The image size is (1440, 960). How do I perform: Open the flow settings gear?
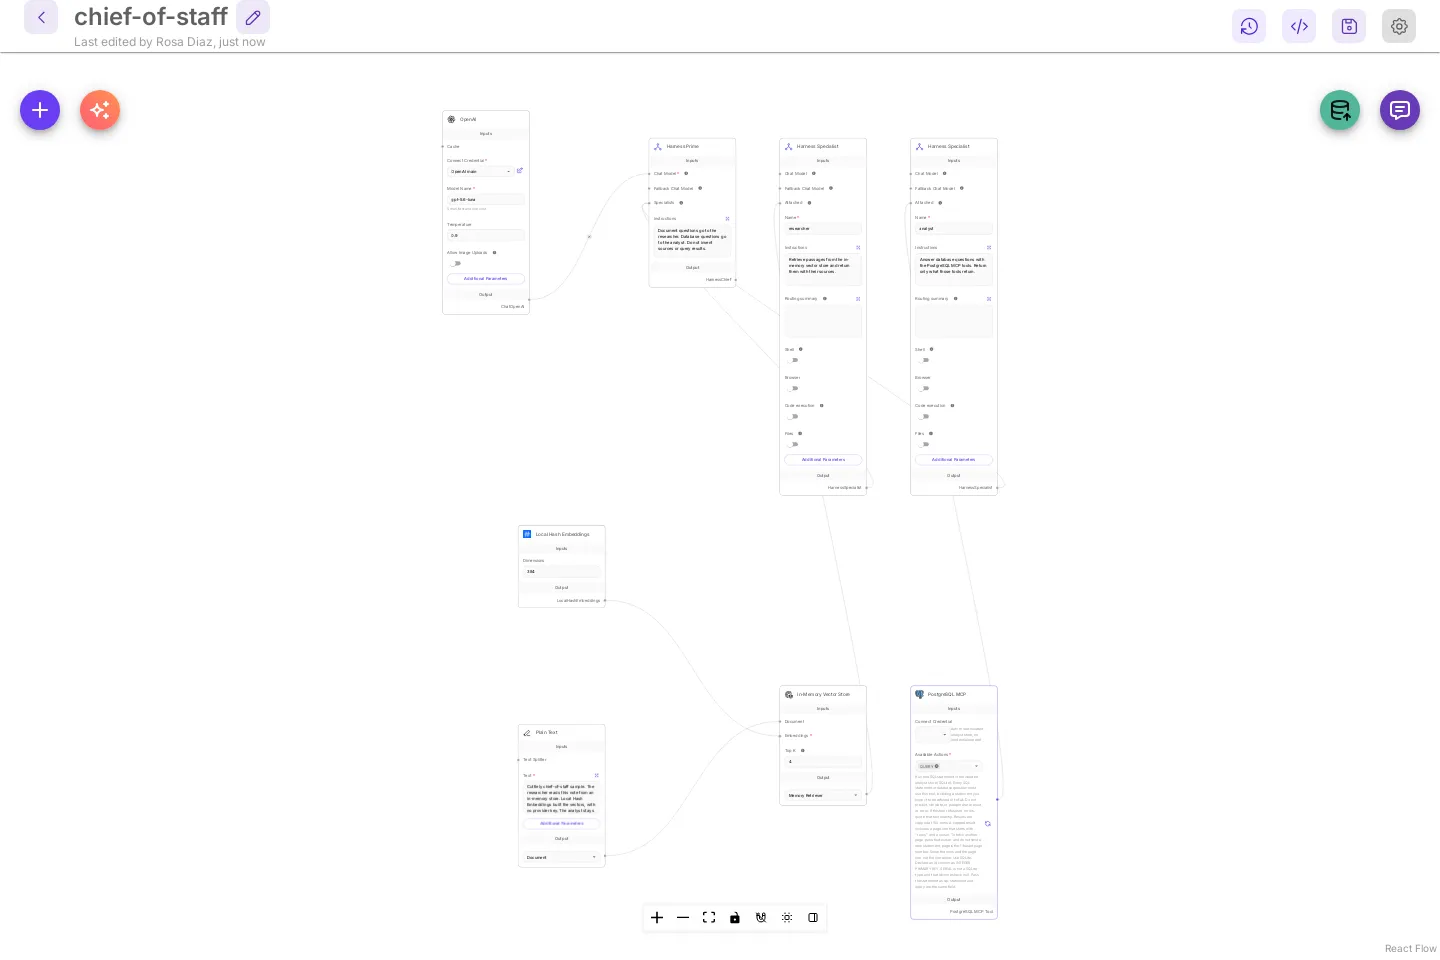coord(1399,26)
